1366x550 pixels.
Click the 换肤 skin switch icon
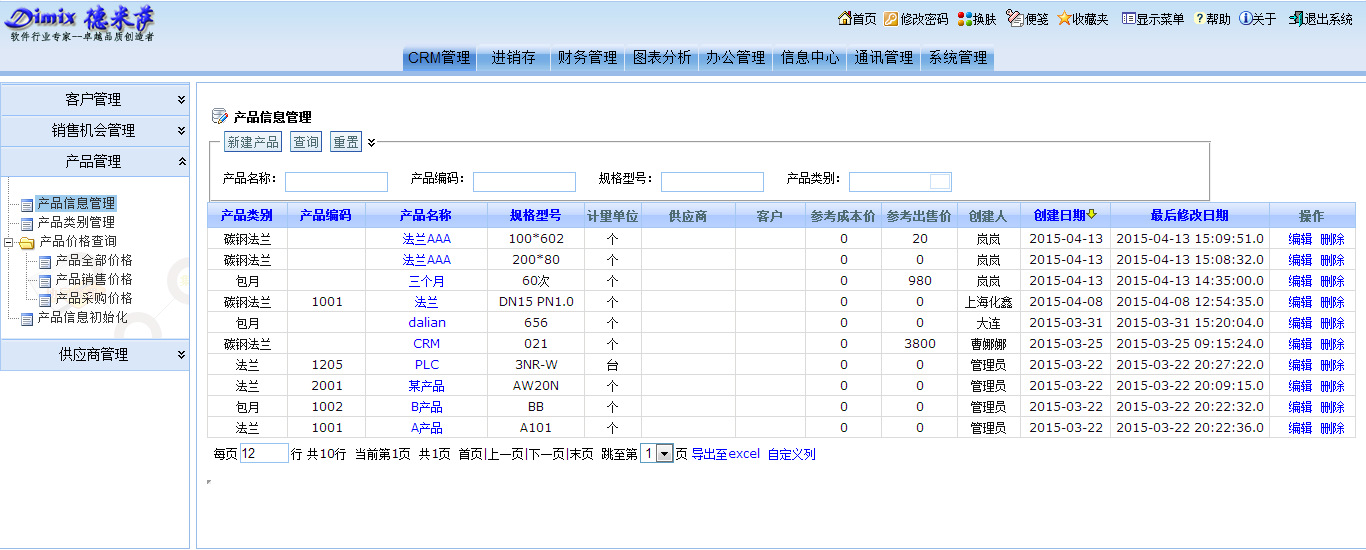pyautogui.click(x=965, y=19)
